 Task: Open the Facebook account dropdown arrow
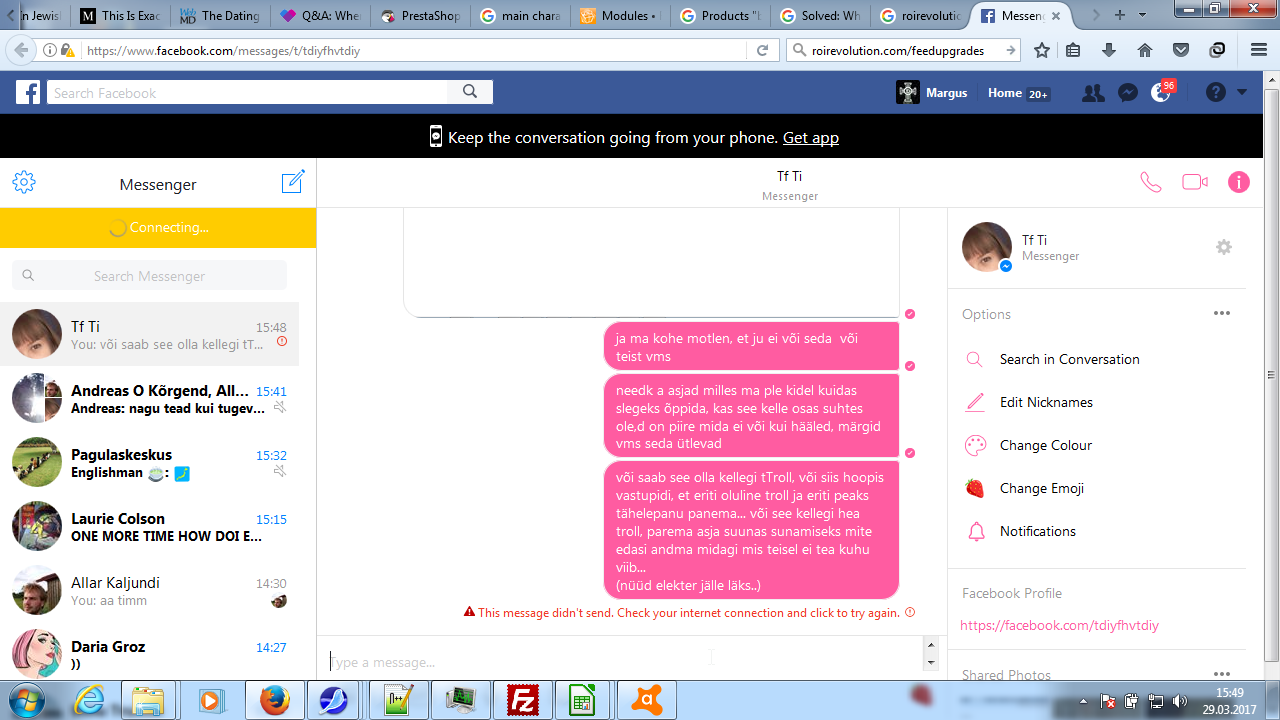tap(1242, 93)
